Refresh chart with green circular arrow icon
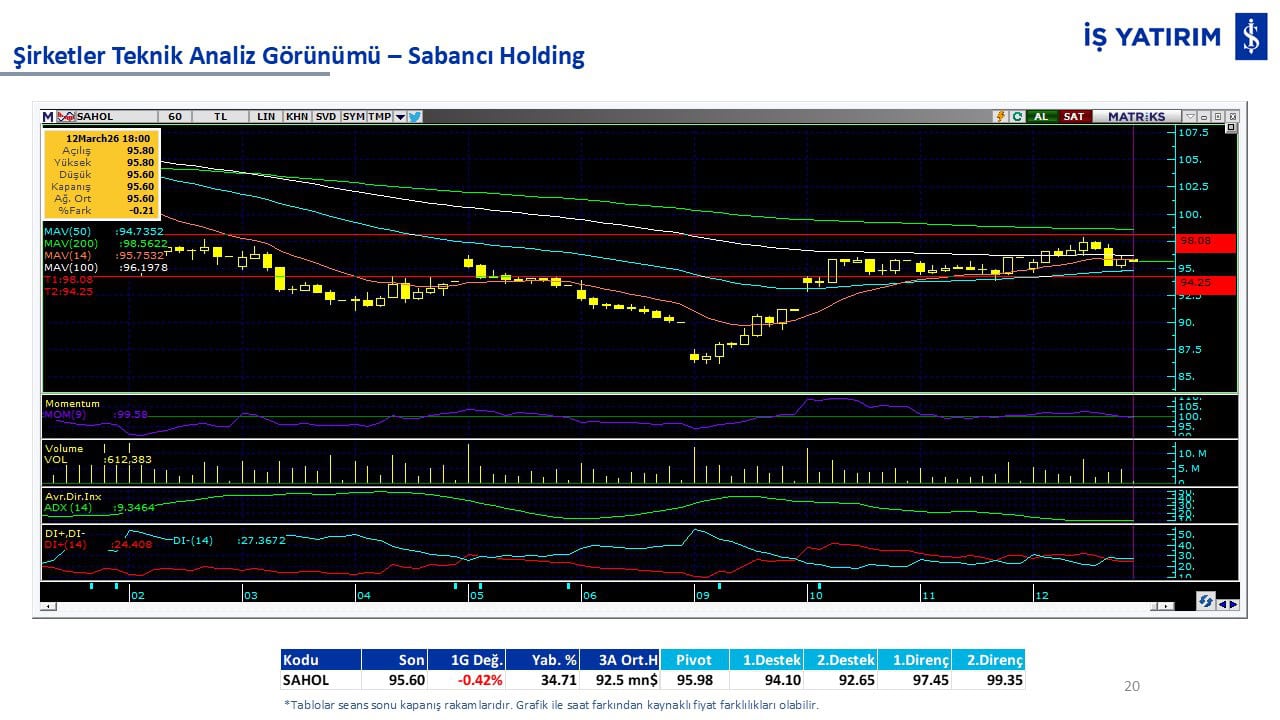Screen dimensions: 1280x720 [1017, 116]
